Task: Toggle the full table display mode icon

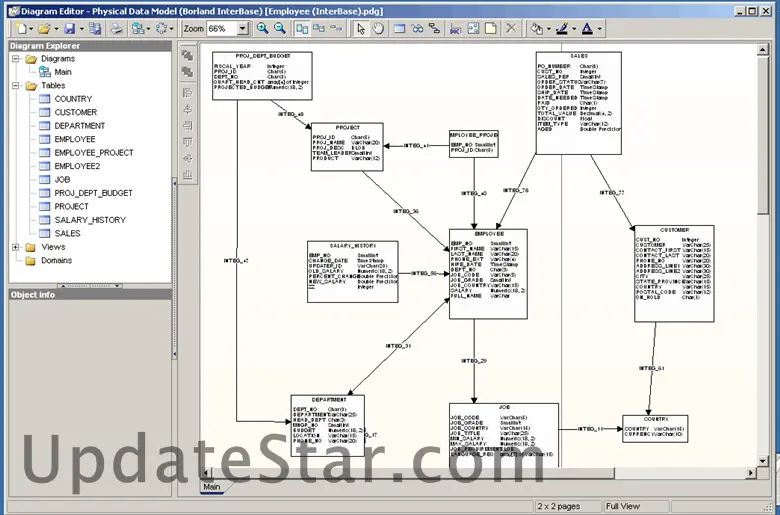Action: [x=302, y=28]
